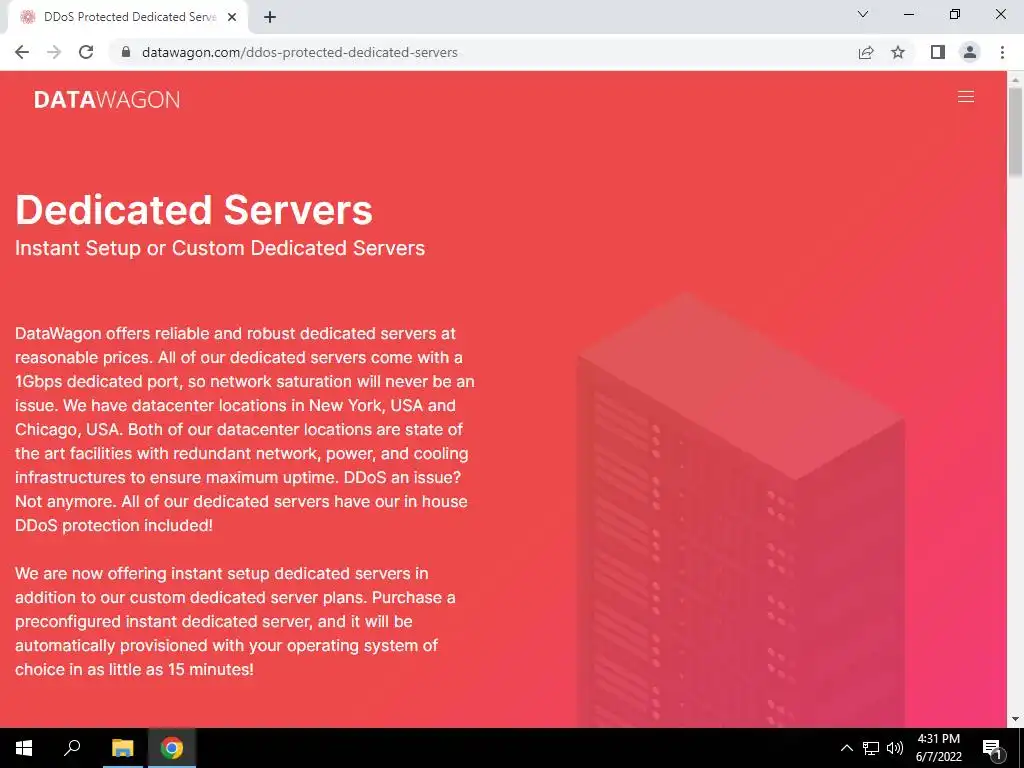
Task: Open Chrome's three-dot menu
Action: 1002,52
